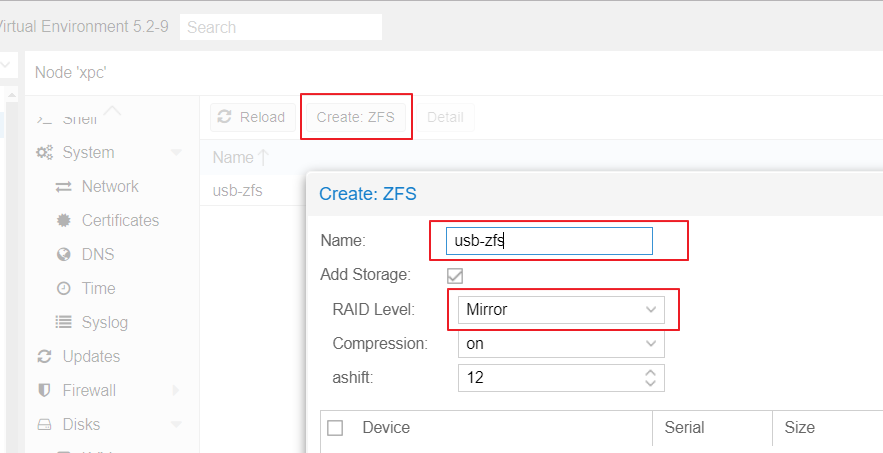This screenshot has width=883, height=453.
Task: Open the RAID Level dropdown
Action: coord(561,309)
